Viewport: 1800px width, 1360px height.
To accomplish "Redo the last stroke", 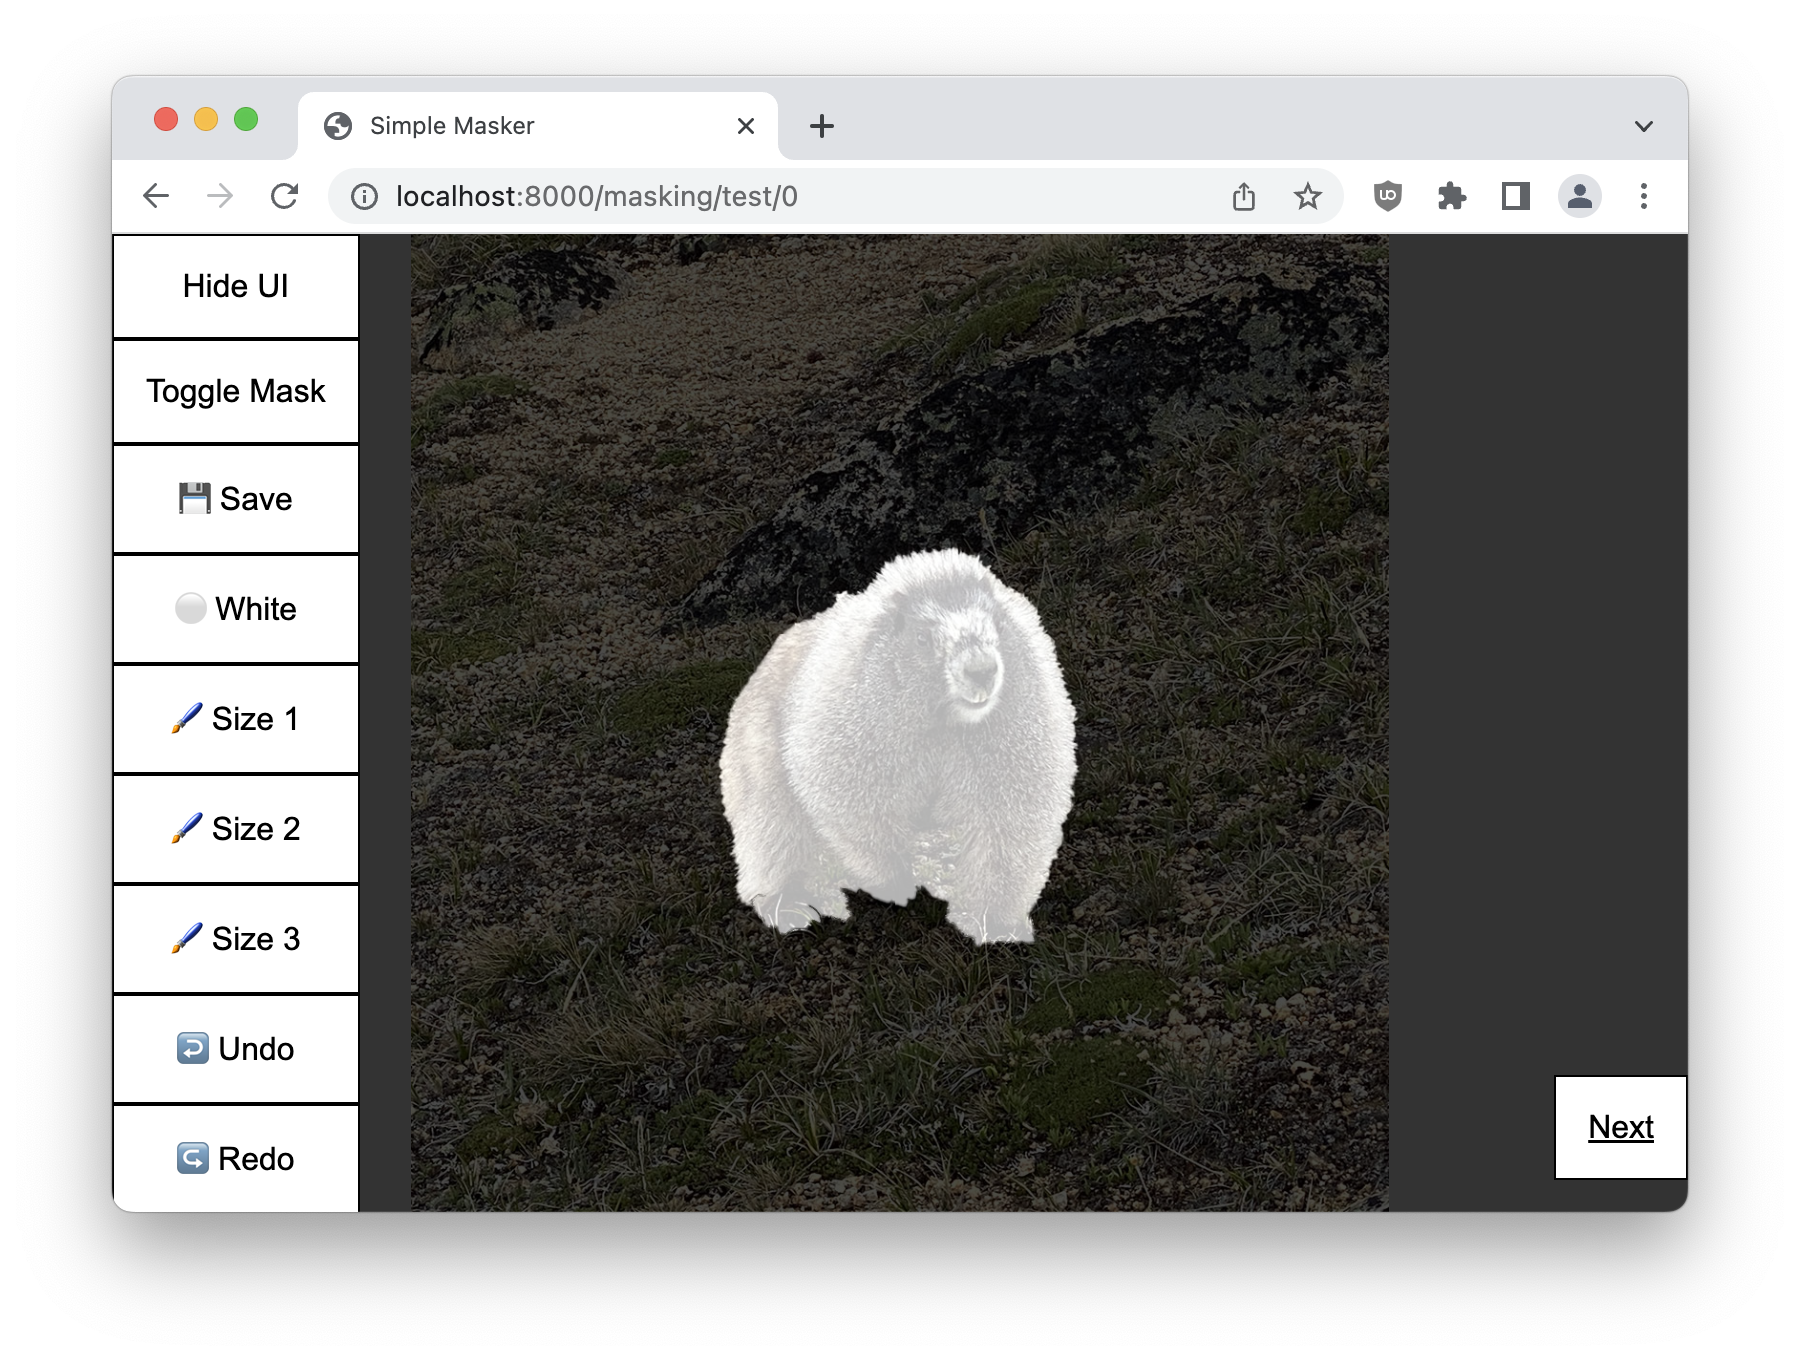I will pos(236,1159).
